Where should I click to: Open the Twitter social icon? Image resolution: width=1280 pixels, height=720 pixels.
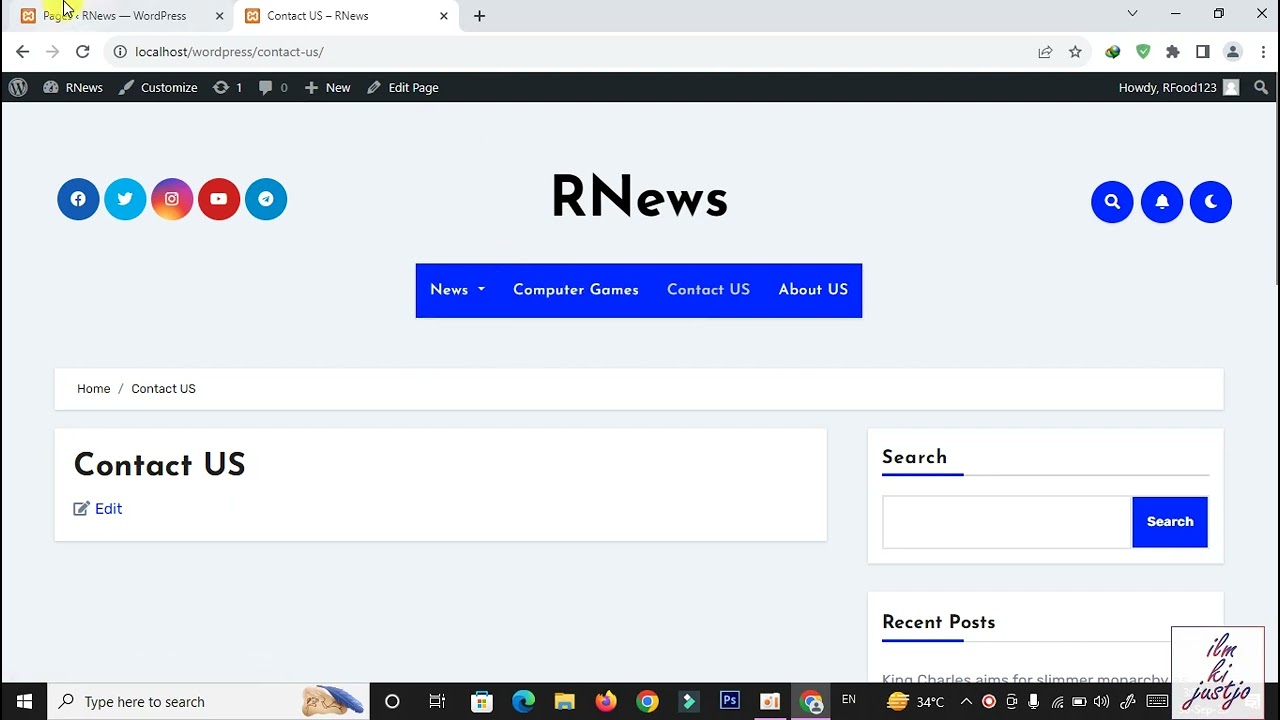click(x=125, y=199)
